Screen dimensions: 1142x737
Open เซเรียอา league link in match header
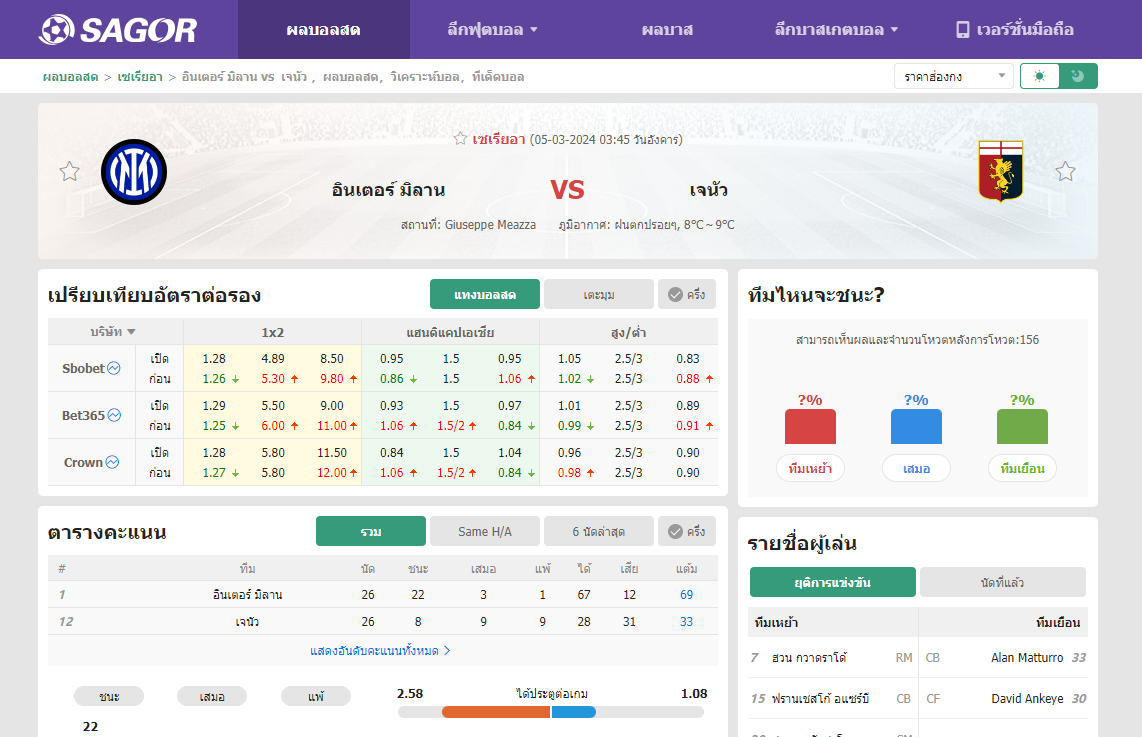click(499, 139)
